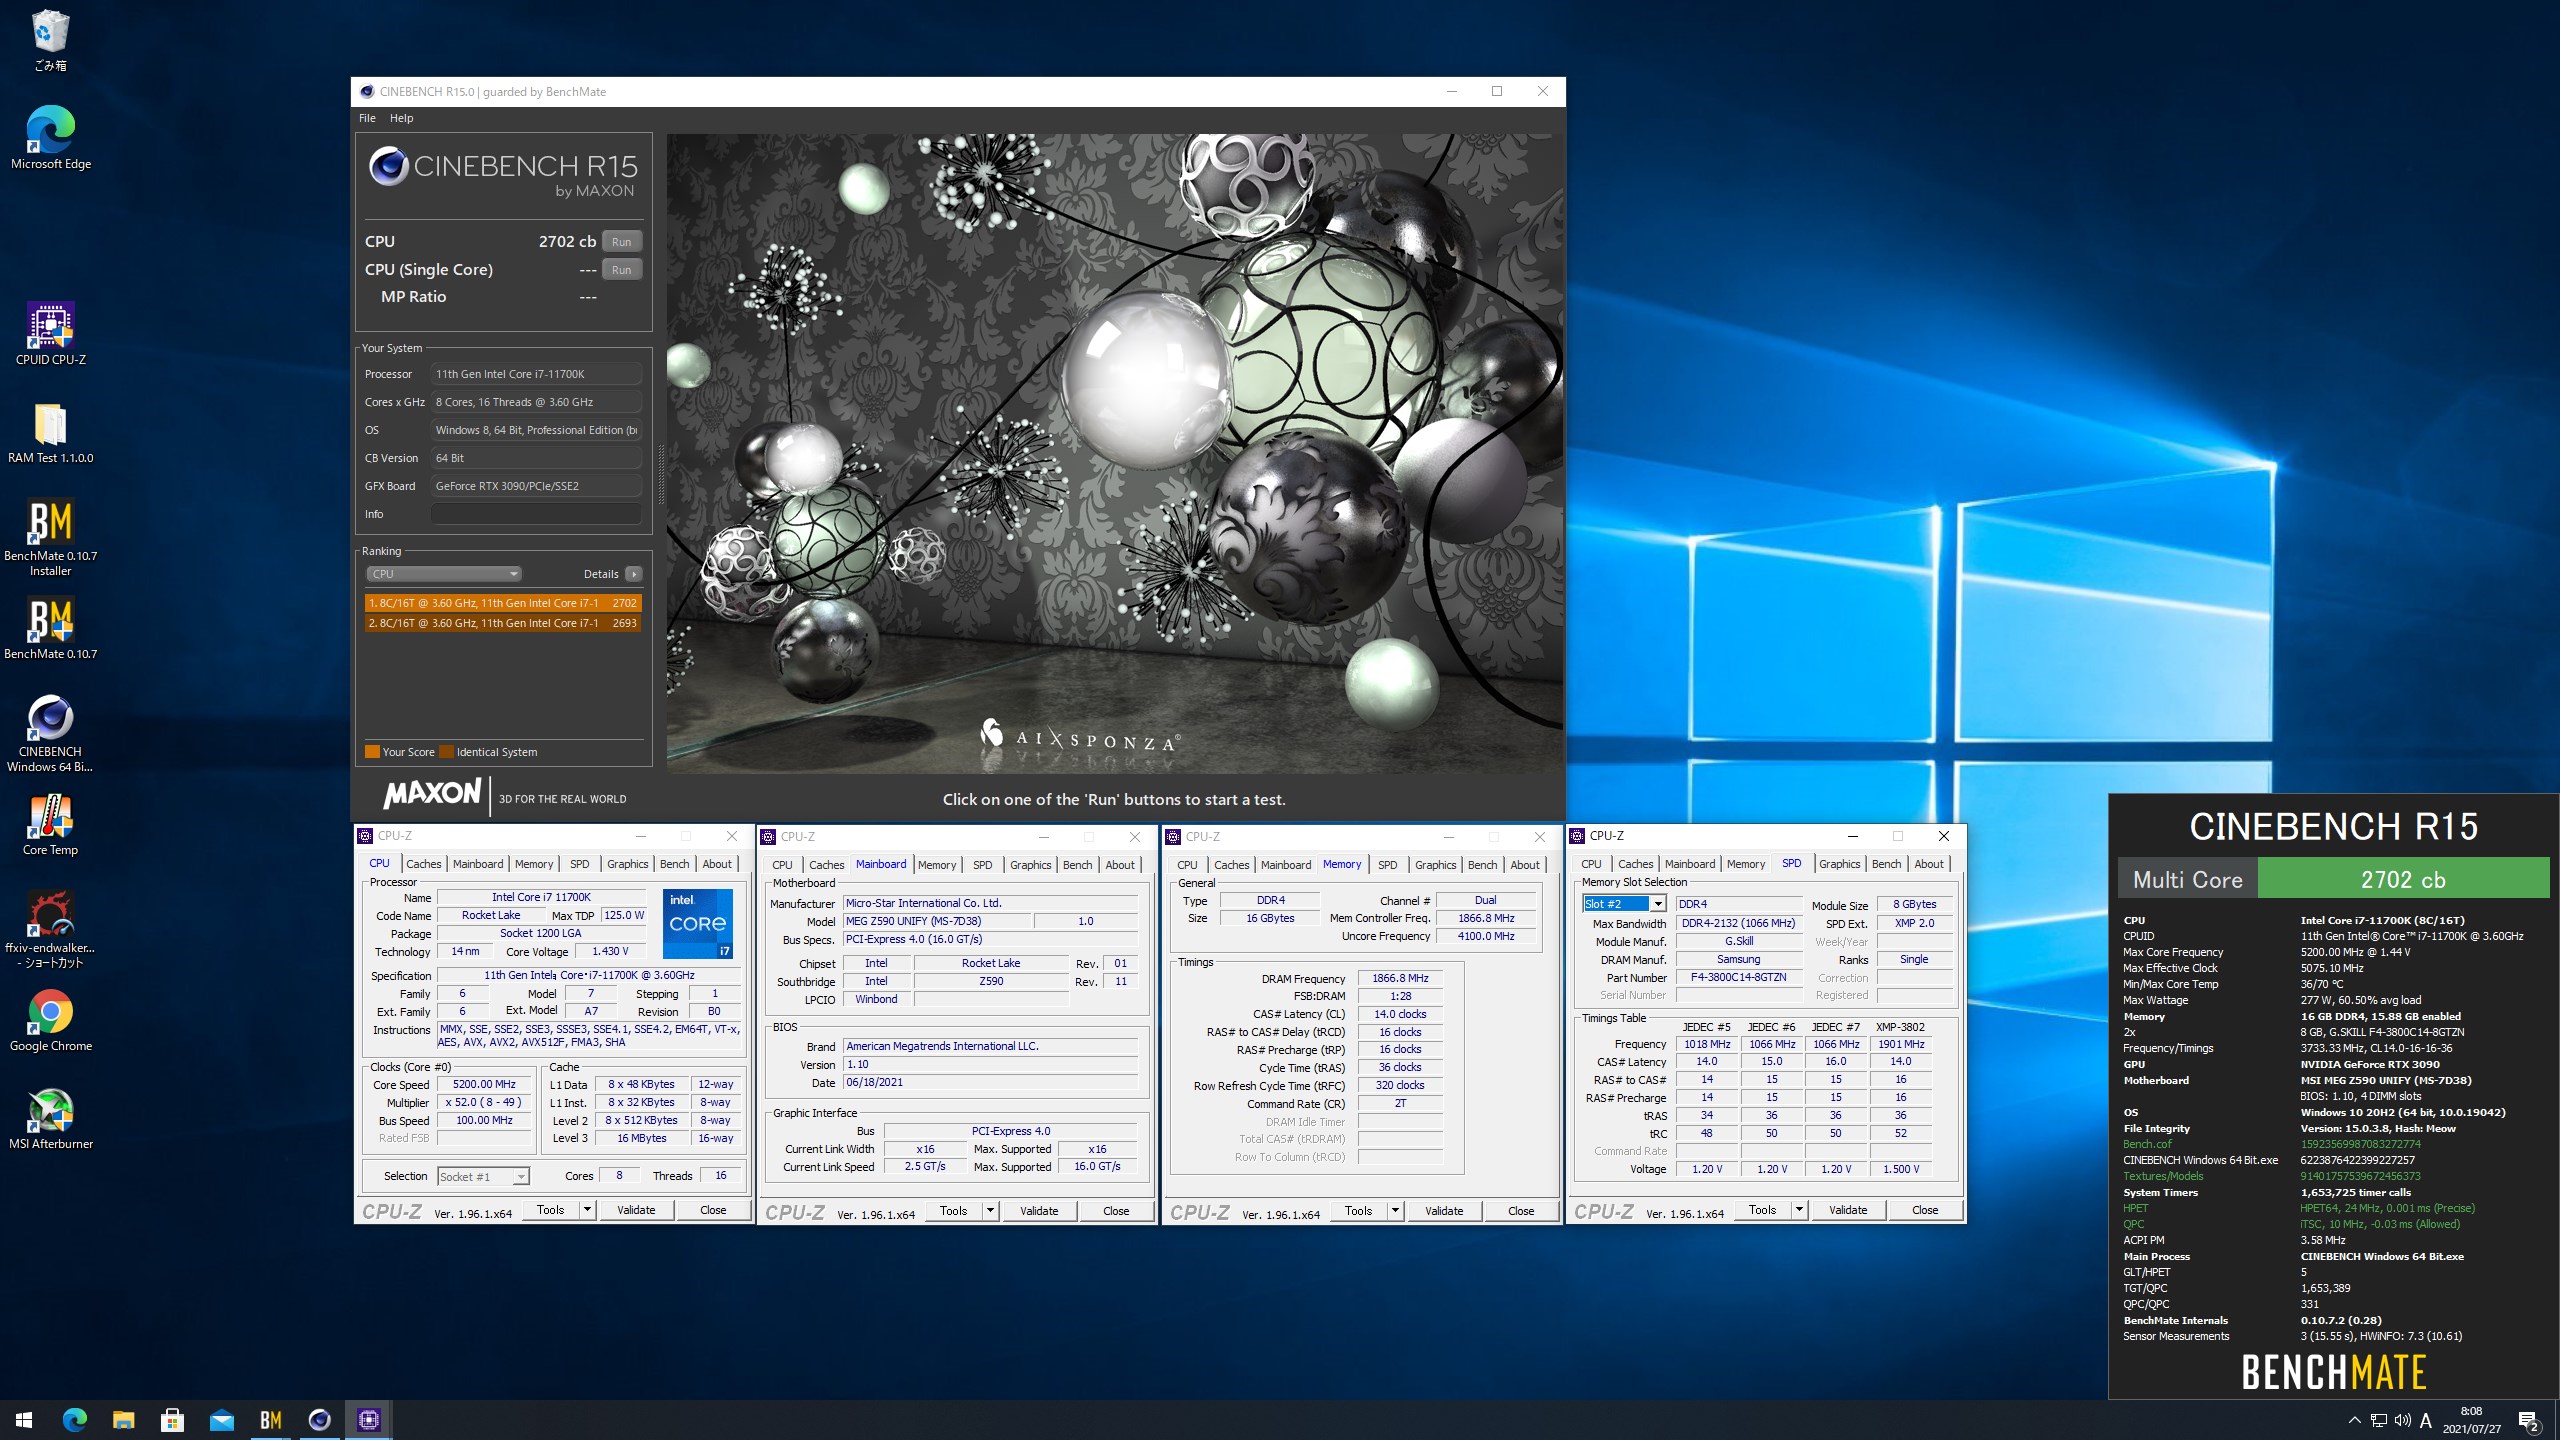The image size is (2560, 1440).
Task: Open SPD tab in Memory CPU-Z window
Action: click(x=1387, y=865)
